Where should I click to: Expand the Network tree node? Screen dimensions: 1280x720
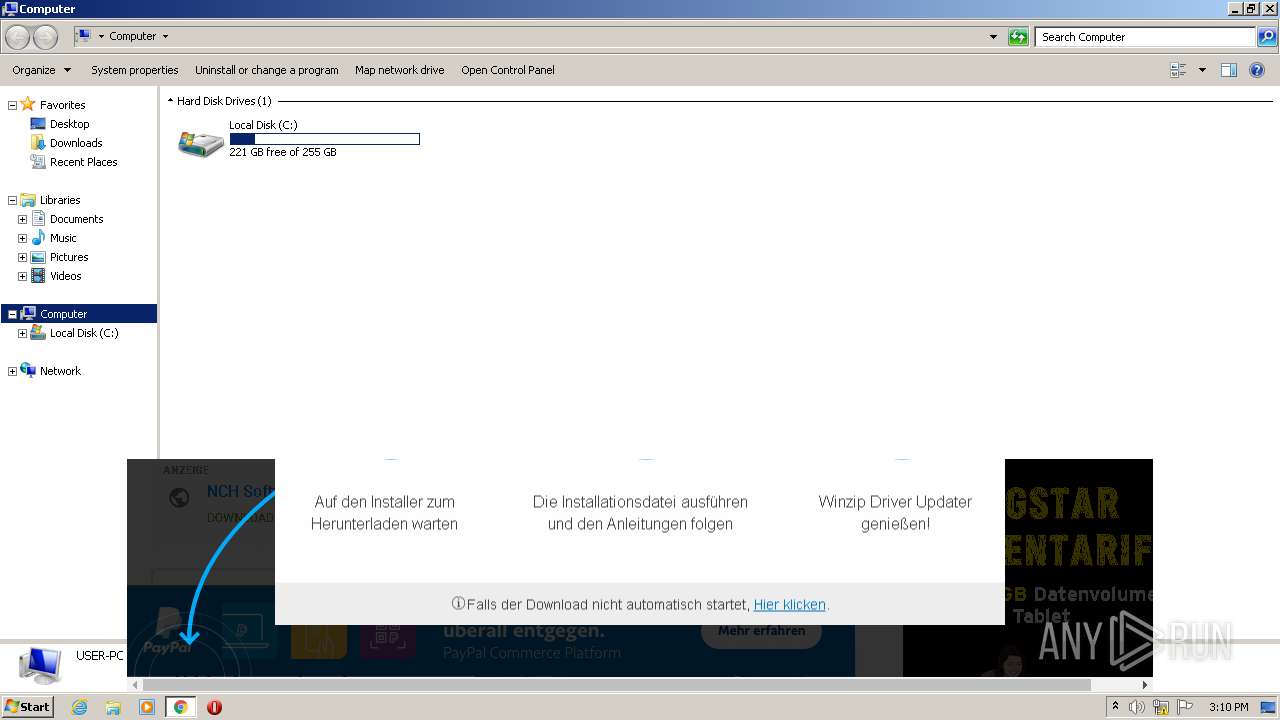click(12, 371)
